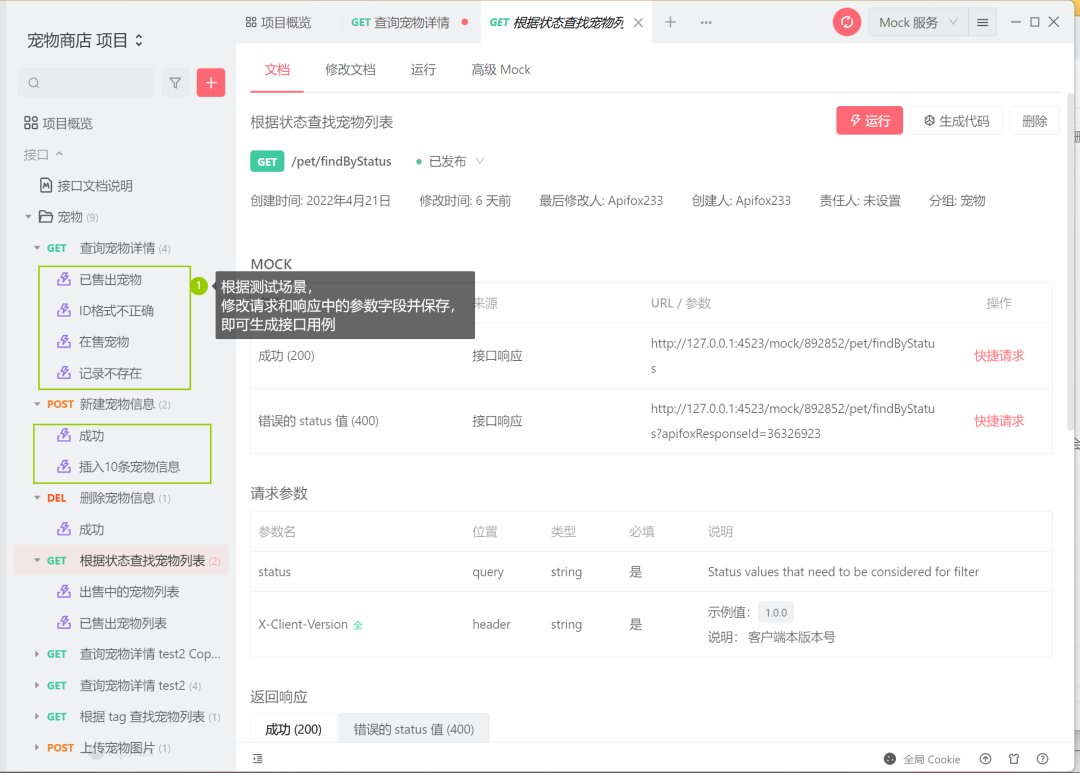1080x773 pixels.
Task: Click the red 运行 button
Action: coord(869,121)
